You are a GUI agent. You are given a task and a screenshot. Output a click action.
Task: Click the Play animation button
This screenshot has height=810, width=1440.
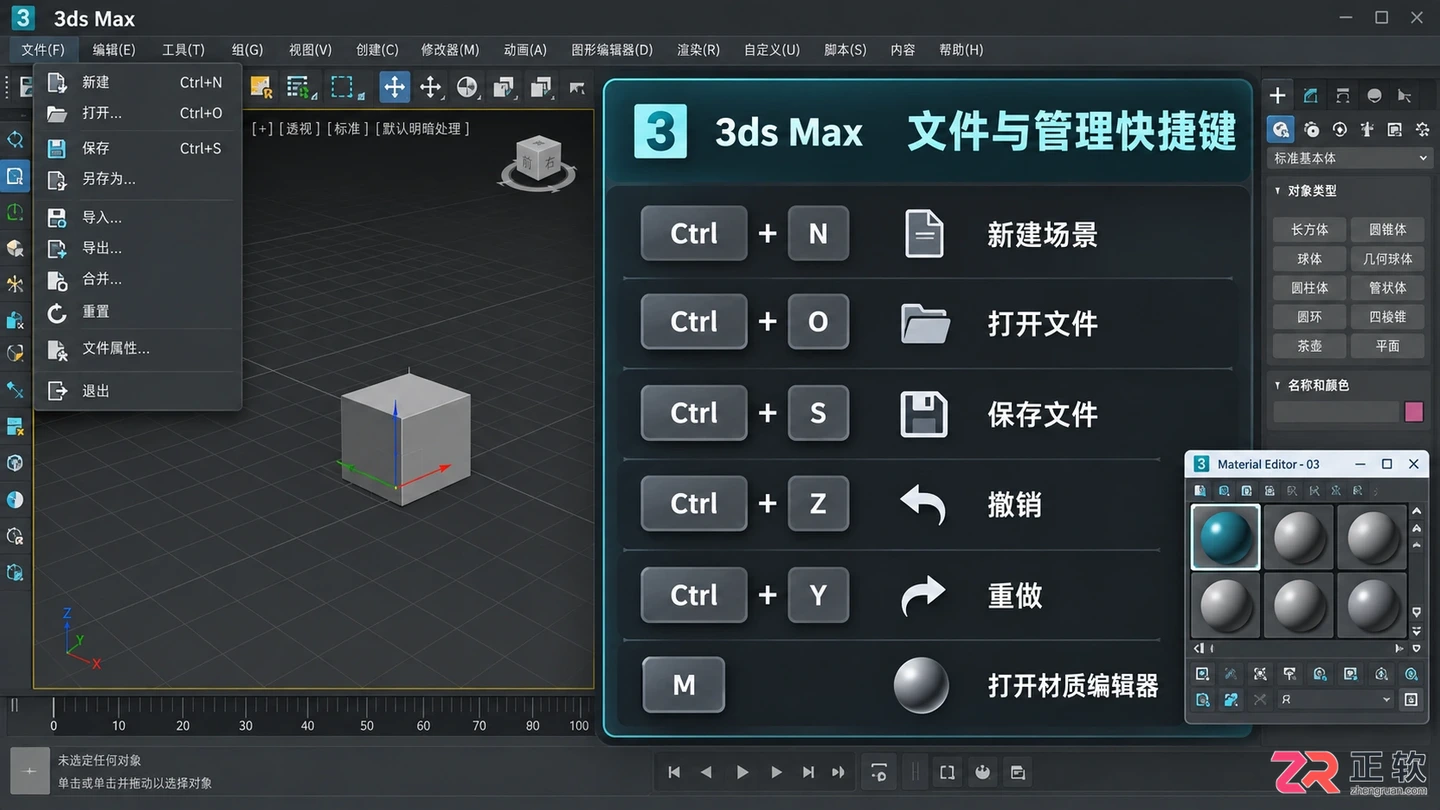(742, 772)
